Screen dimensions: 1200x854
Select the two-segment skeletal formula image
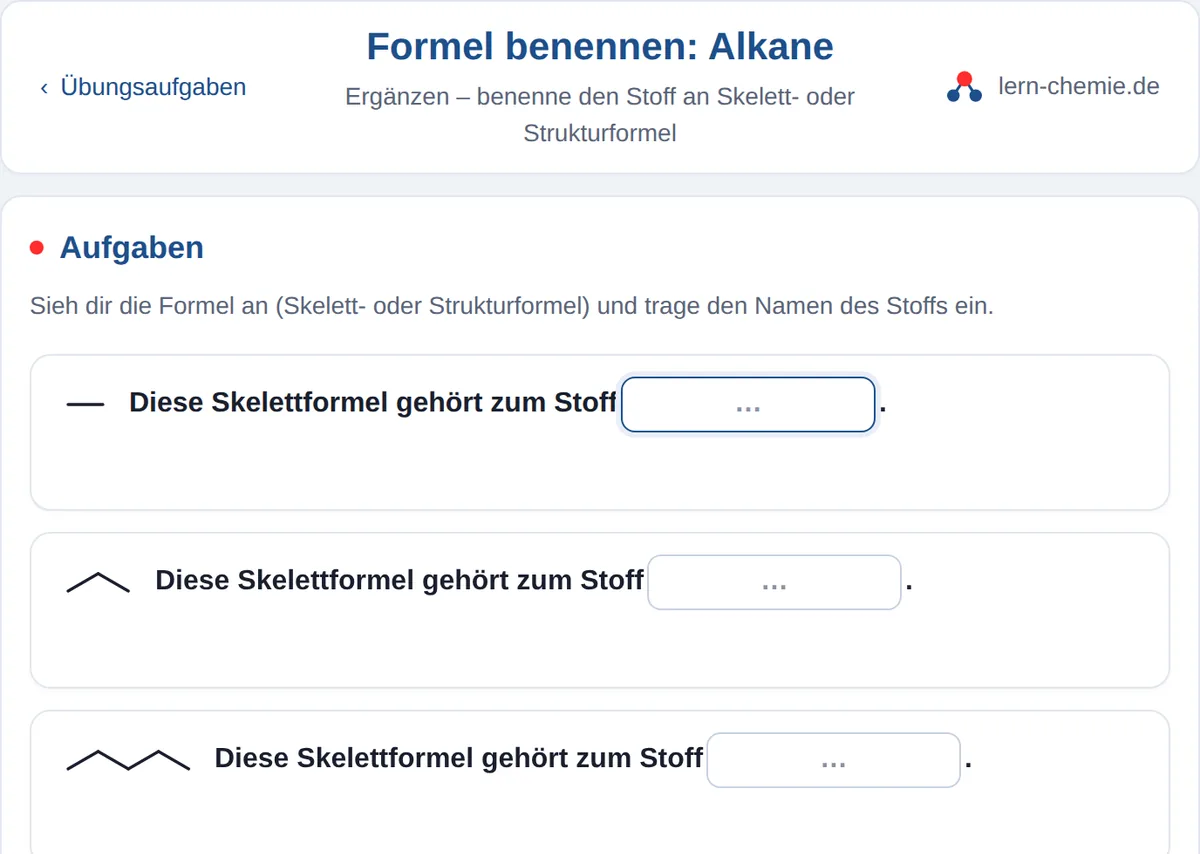[98, 583]
